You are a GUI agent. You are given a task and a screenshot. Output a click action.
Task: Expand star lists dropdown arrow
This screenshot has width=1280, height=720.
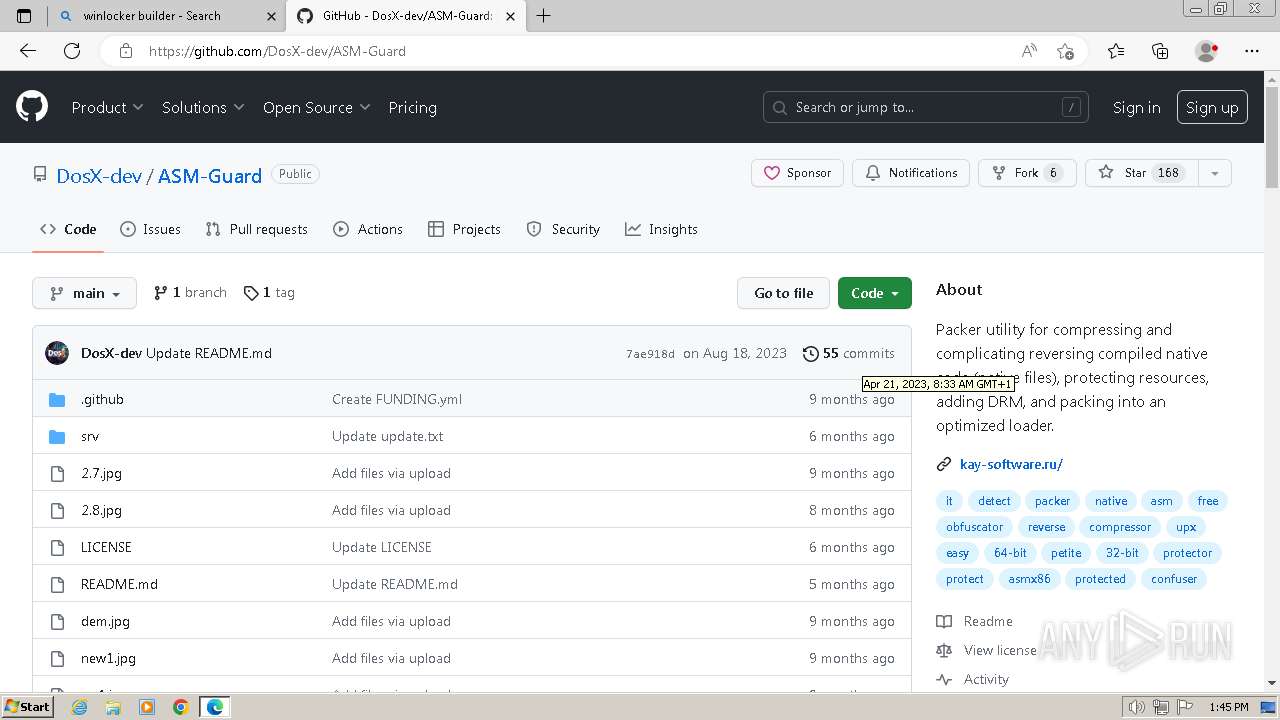tap(1214, 173)
